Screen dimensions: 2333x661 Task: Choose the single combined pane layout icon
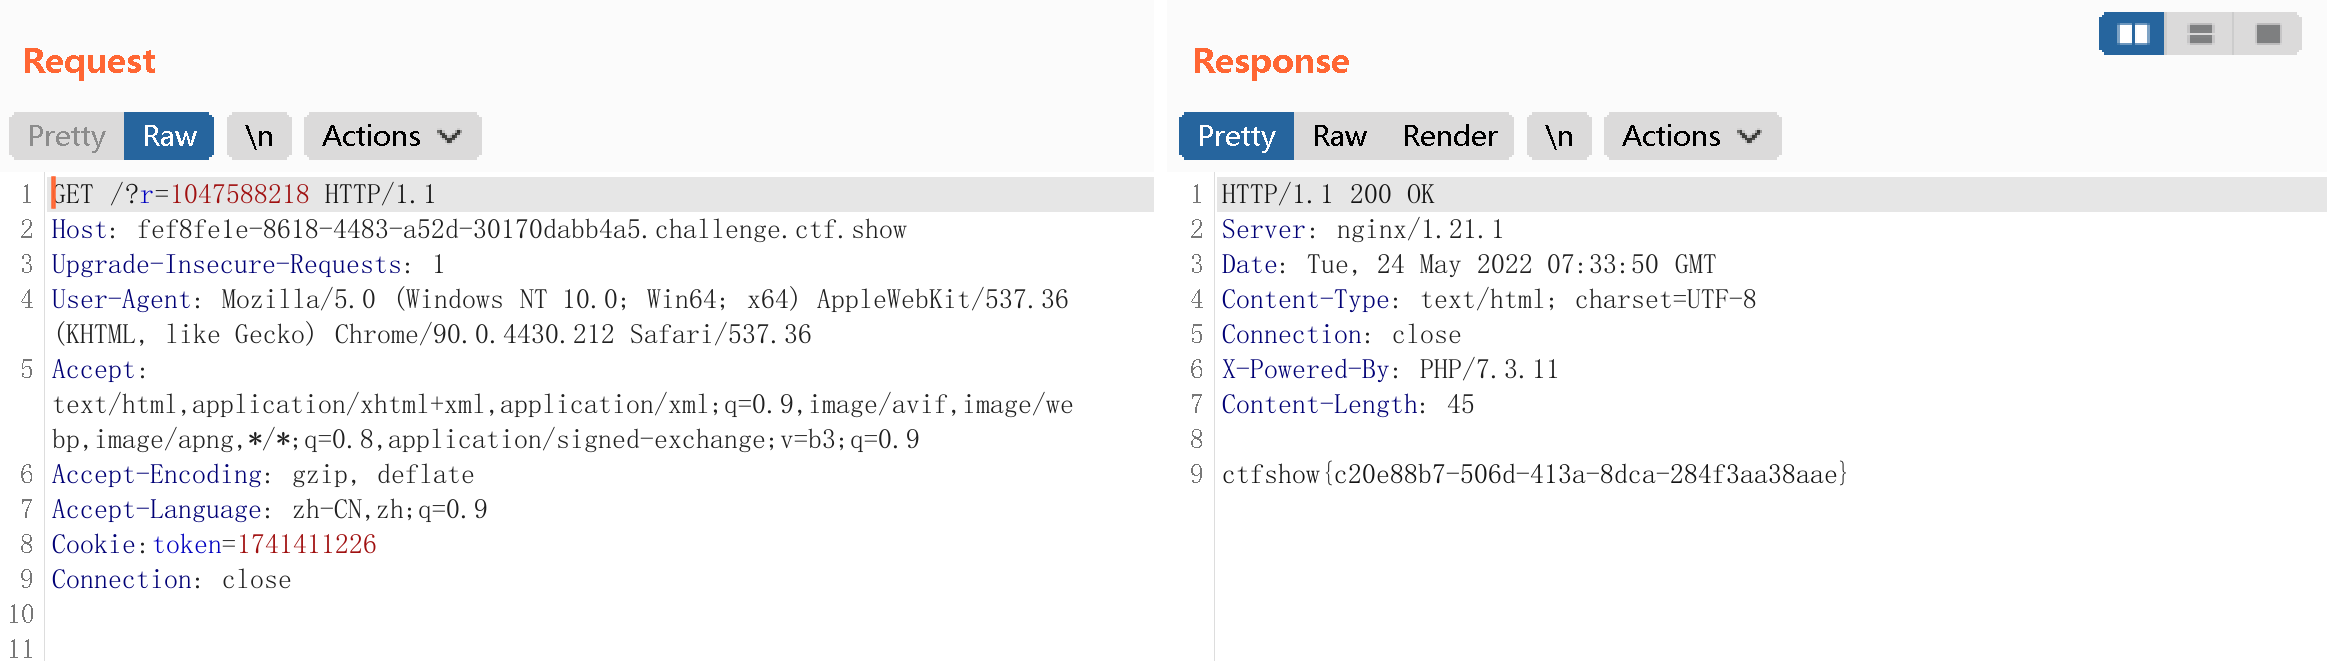[2268, 34]
